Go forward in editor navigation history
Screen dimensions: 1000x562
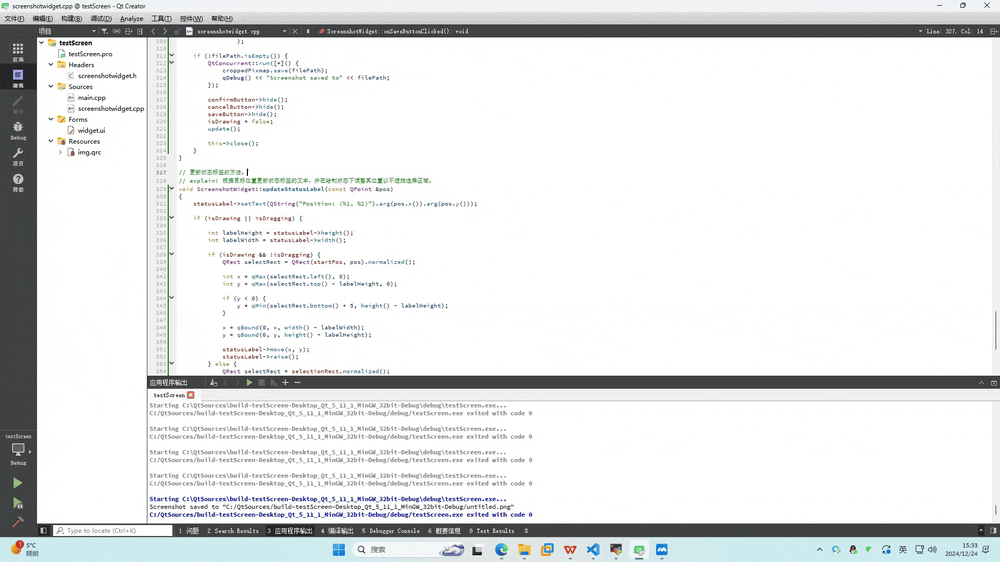(165, 31)
